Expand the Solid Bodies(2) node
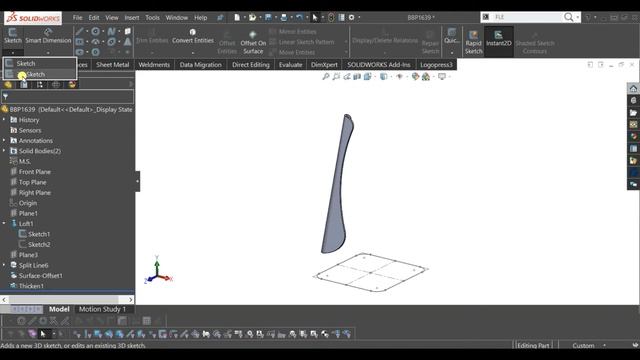 [4, 151]
